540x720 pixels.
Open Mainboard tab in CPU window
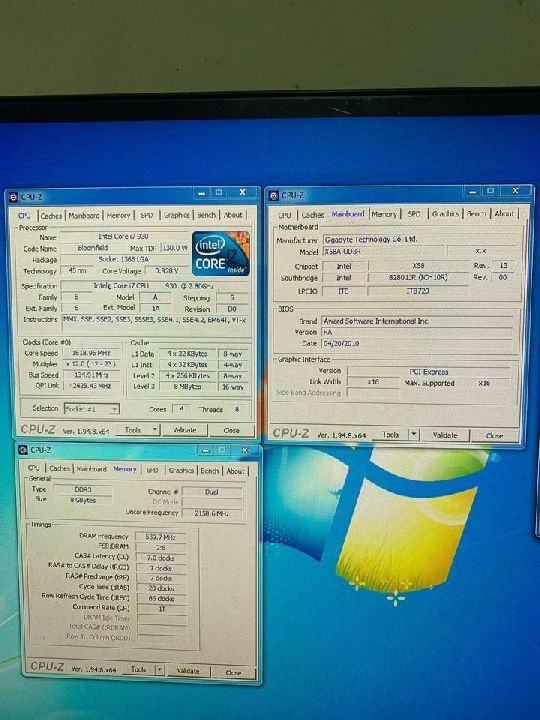84,215
